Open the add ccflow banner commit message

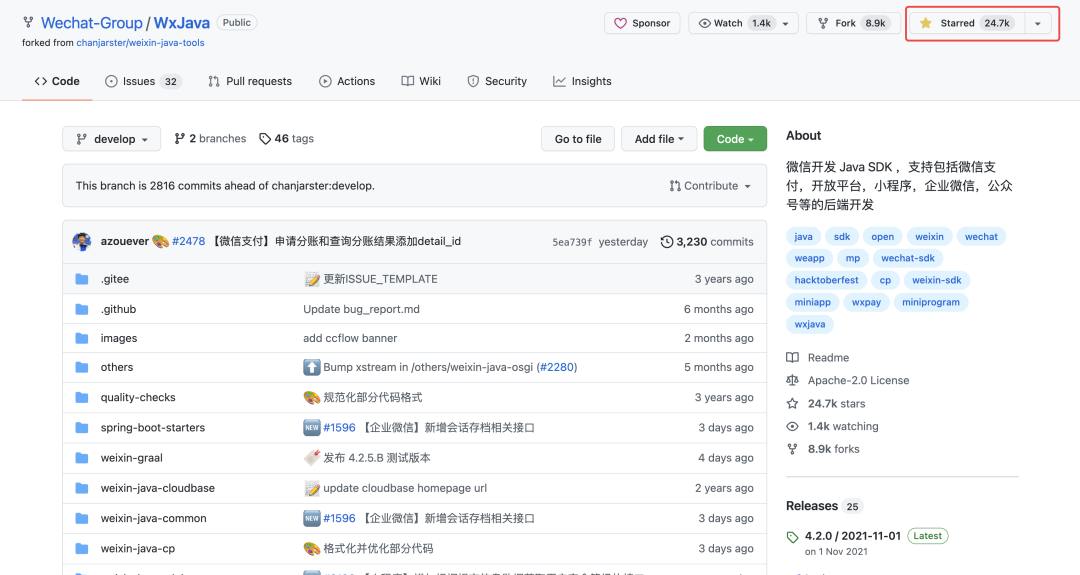(350, 338)
